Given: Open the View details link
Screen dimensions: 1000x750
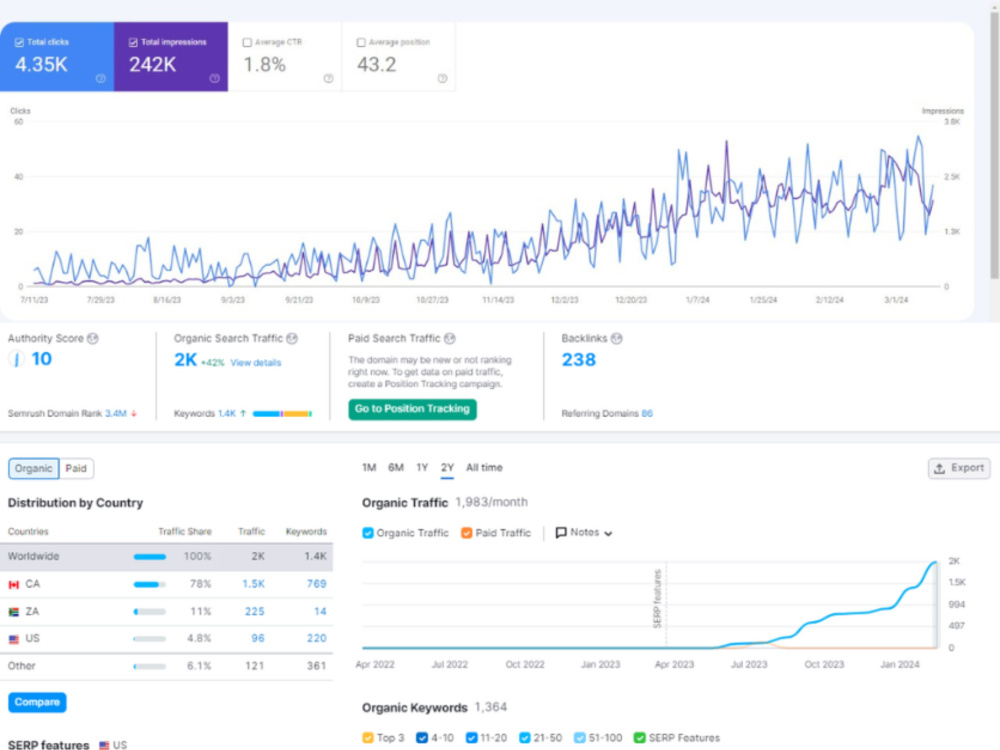Looking at the screenshot, I should click(x=256, y=363).
